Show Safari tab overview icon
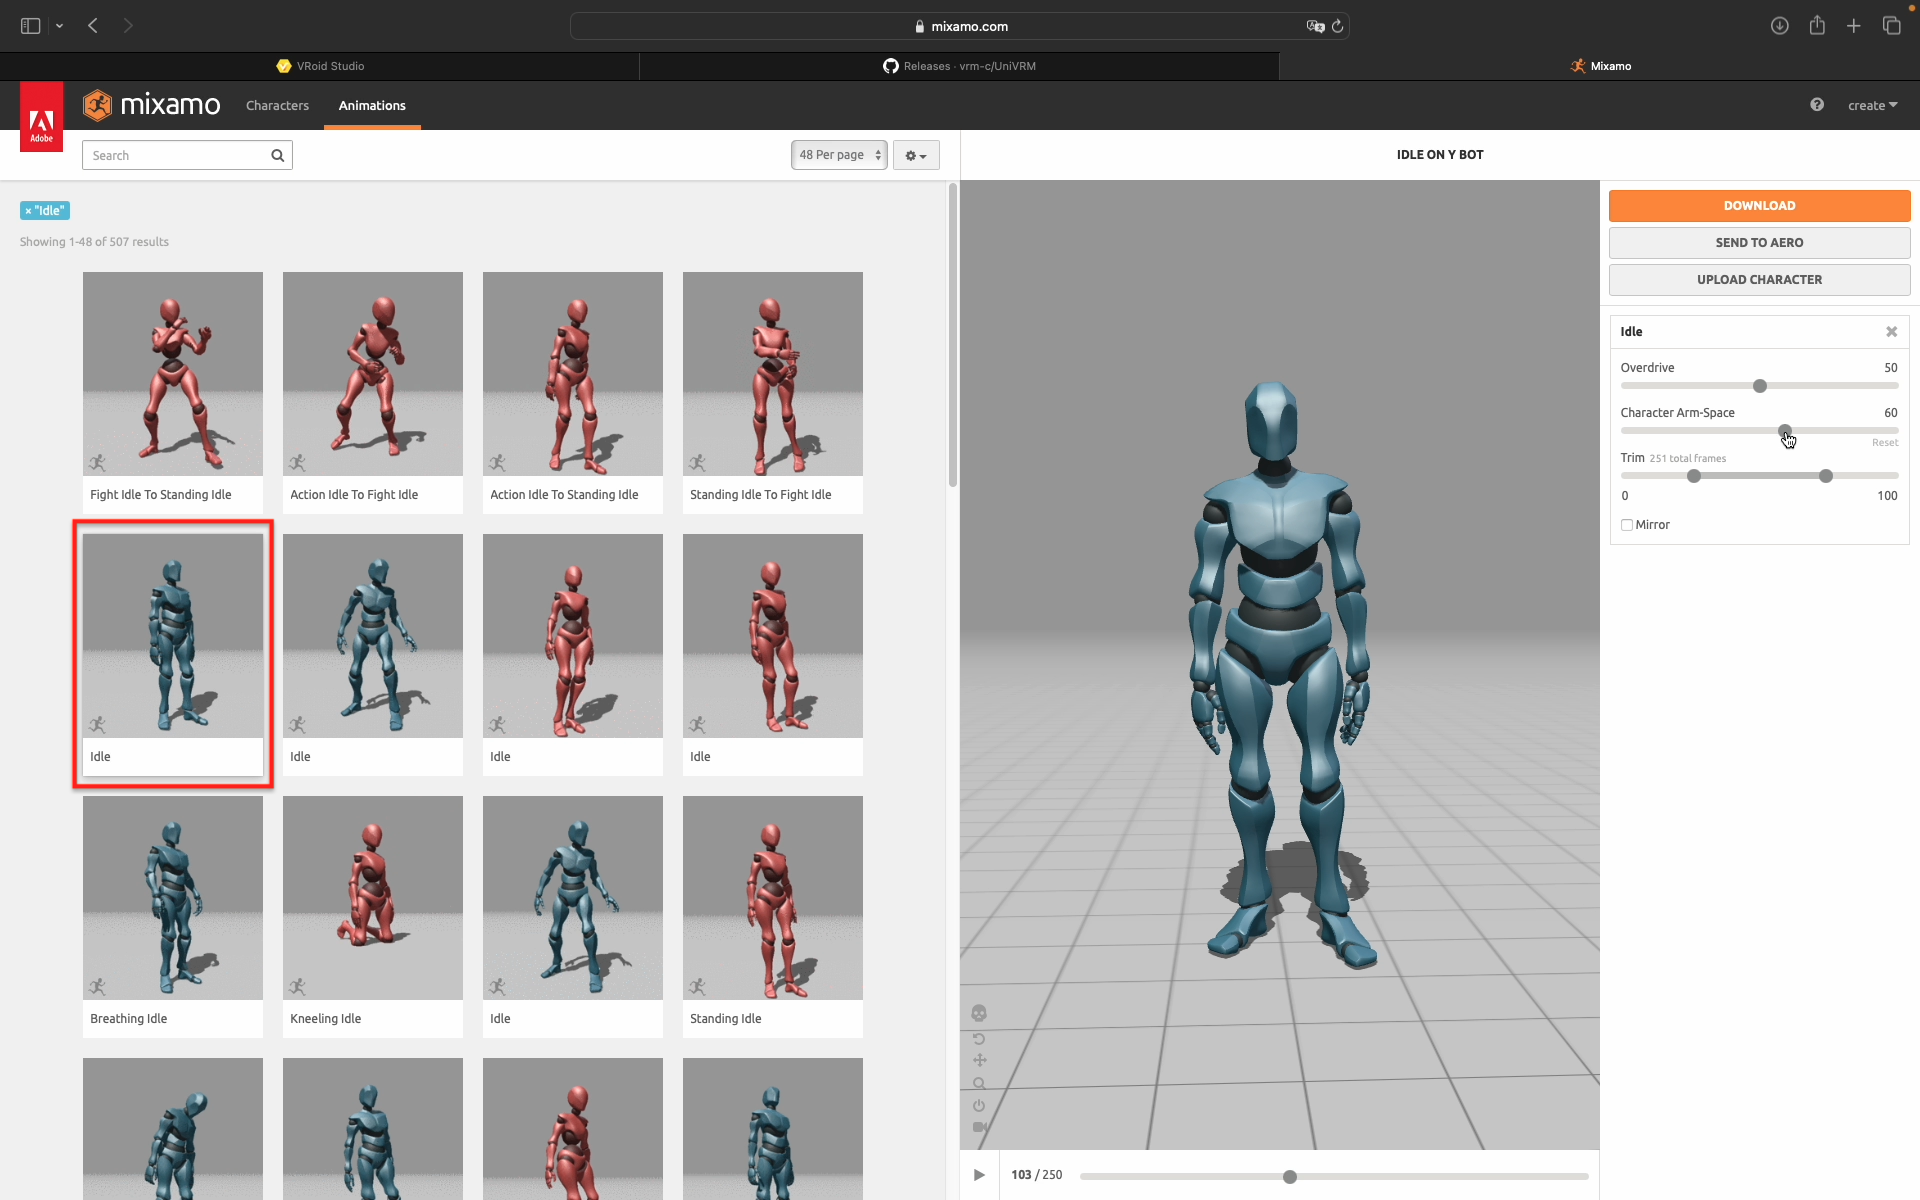This screenshot has width=1920, height=1200. [1891, 26]
